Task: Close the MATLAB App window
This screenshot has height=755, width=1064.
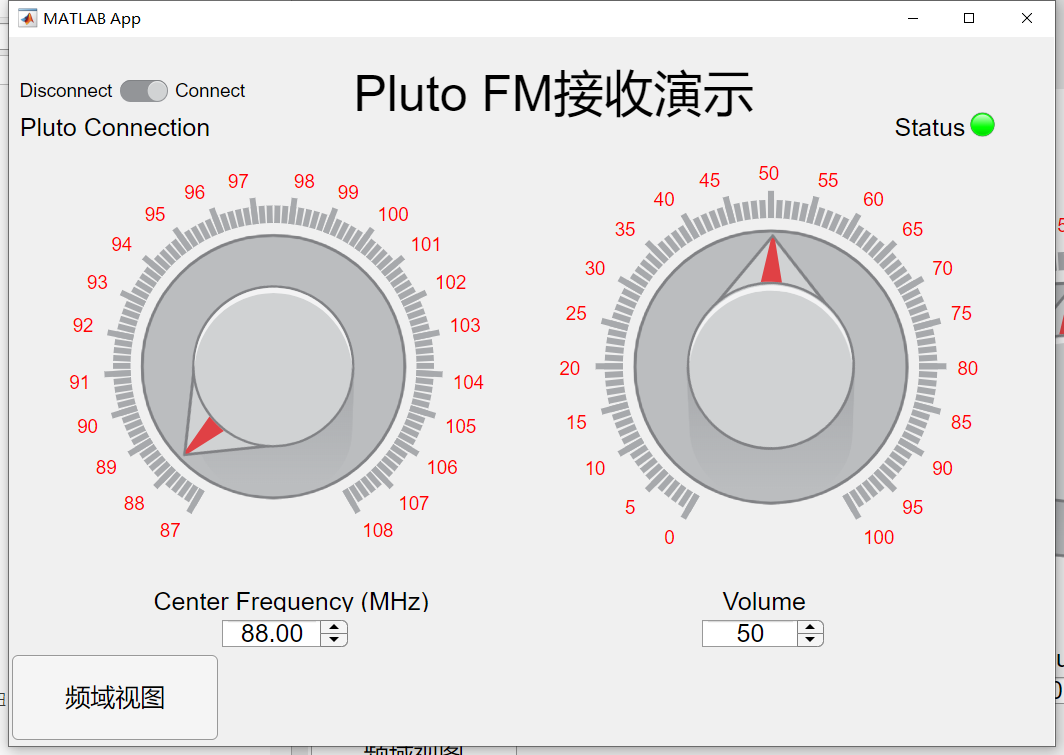Action: (1027, 18)
